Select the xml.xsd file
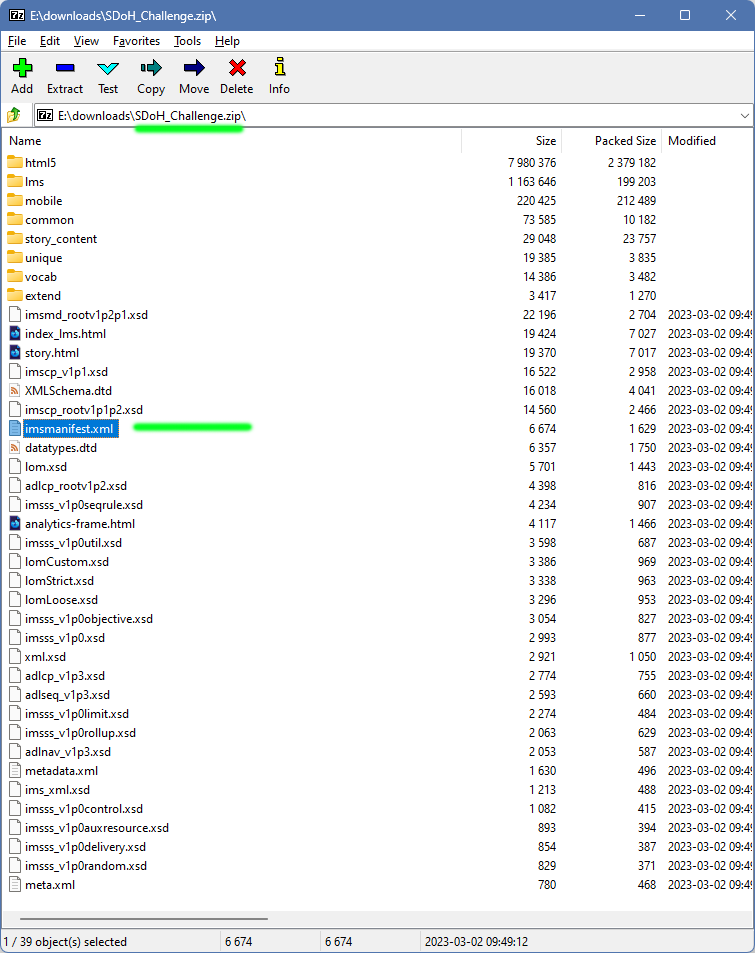The width and height of the screenshot is (755, 953). pyautogui.click(x=46, y=657)
